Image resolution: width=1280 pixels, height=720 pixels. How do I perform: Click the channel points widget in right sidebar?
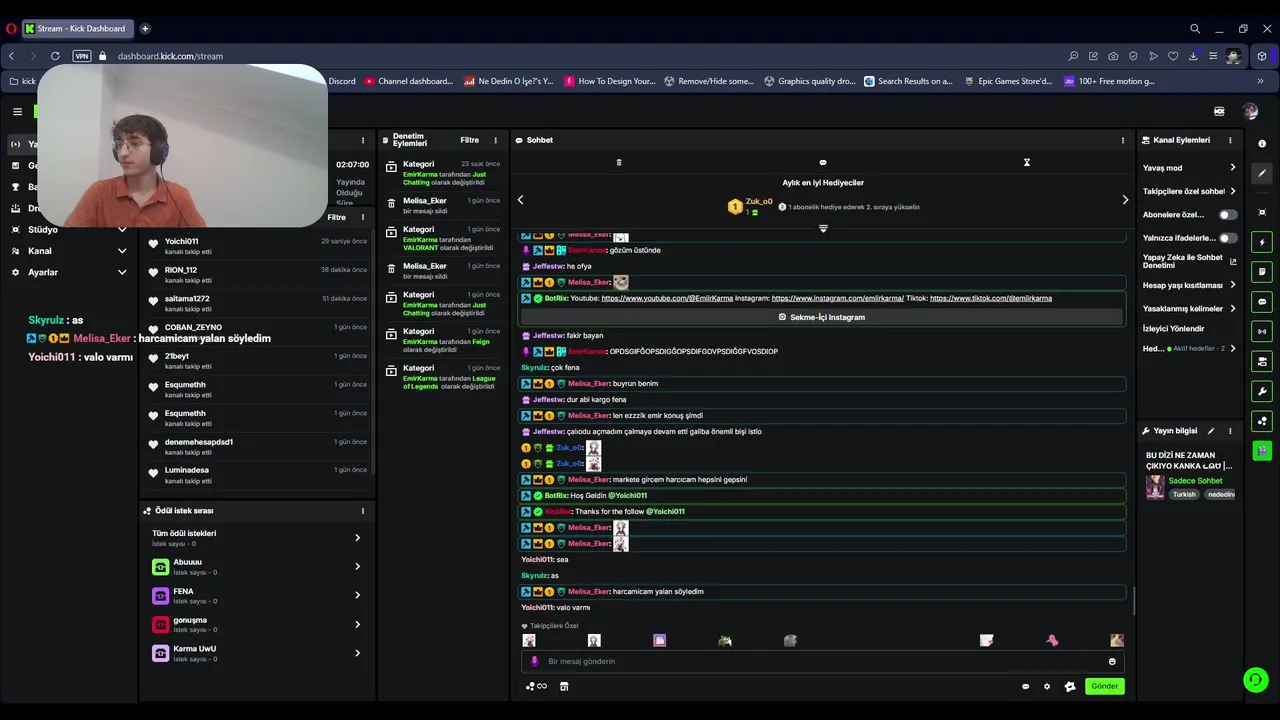coord(1262,421)
